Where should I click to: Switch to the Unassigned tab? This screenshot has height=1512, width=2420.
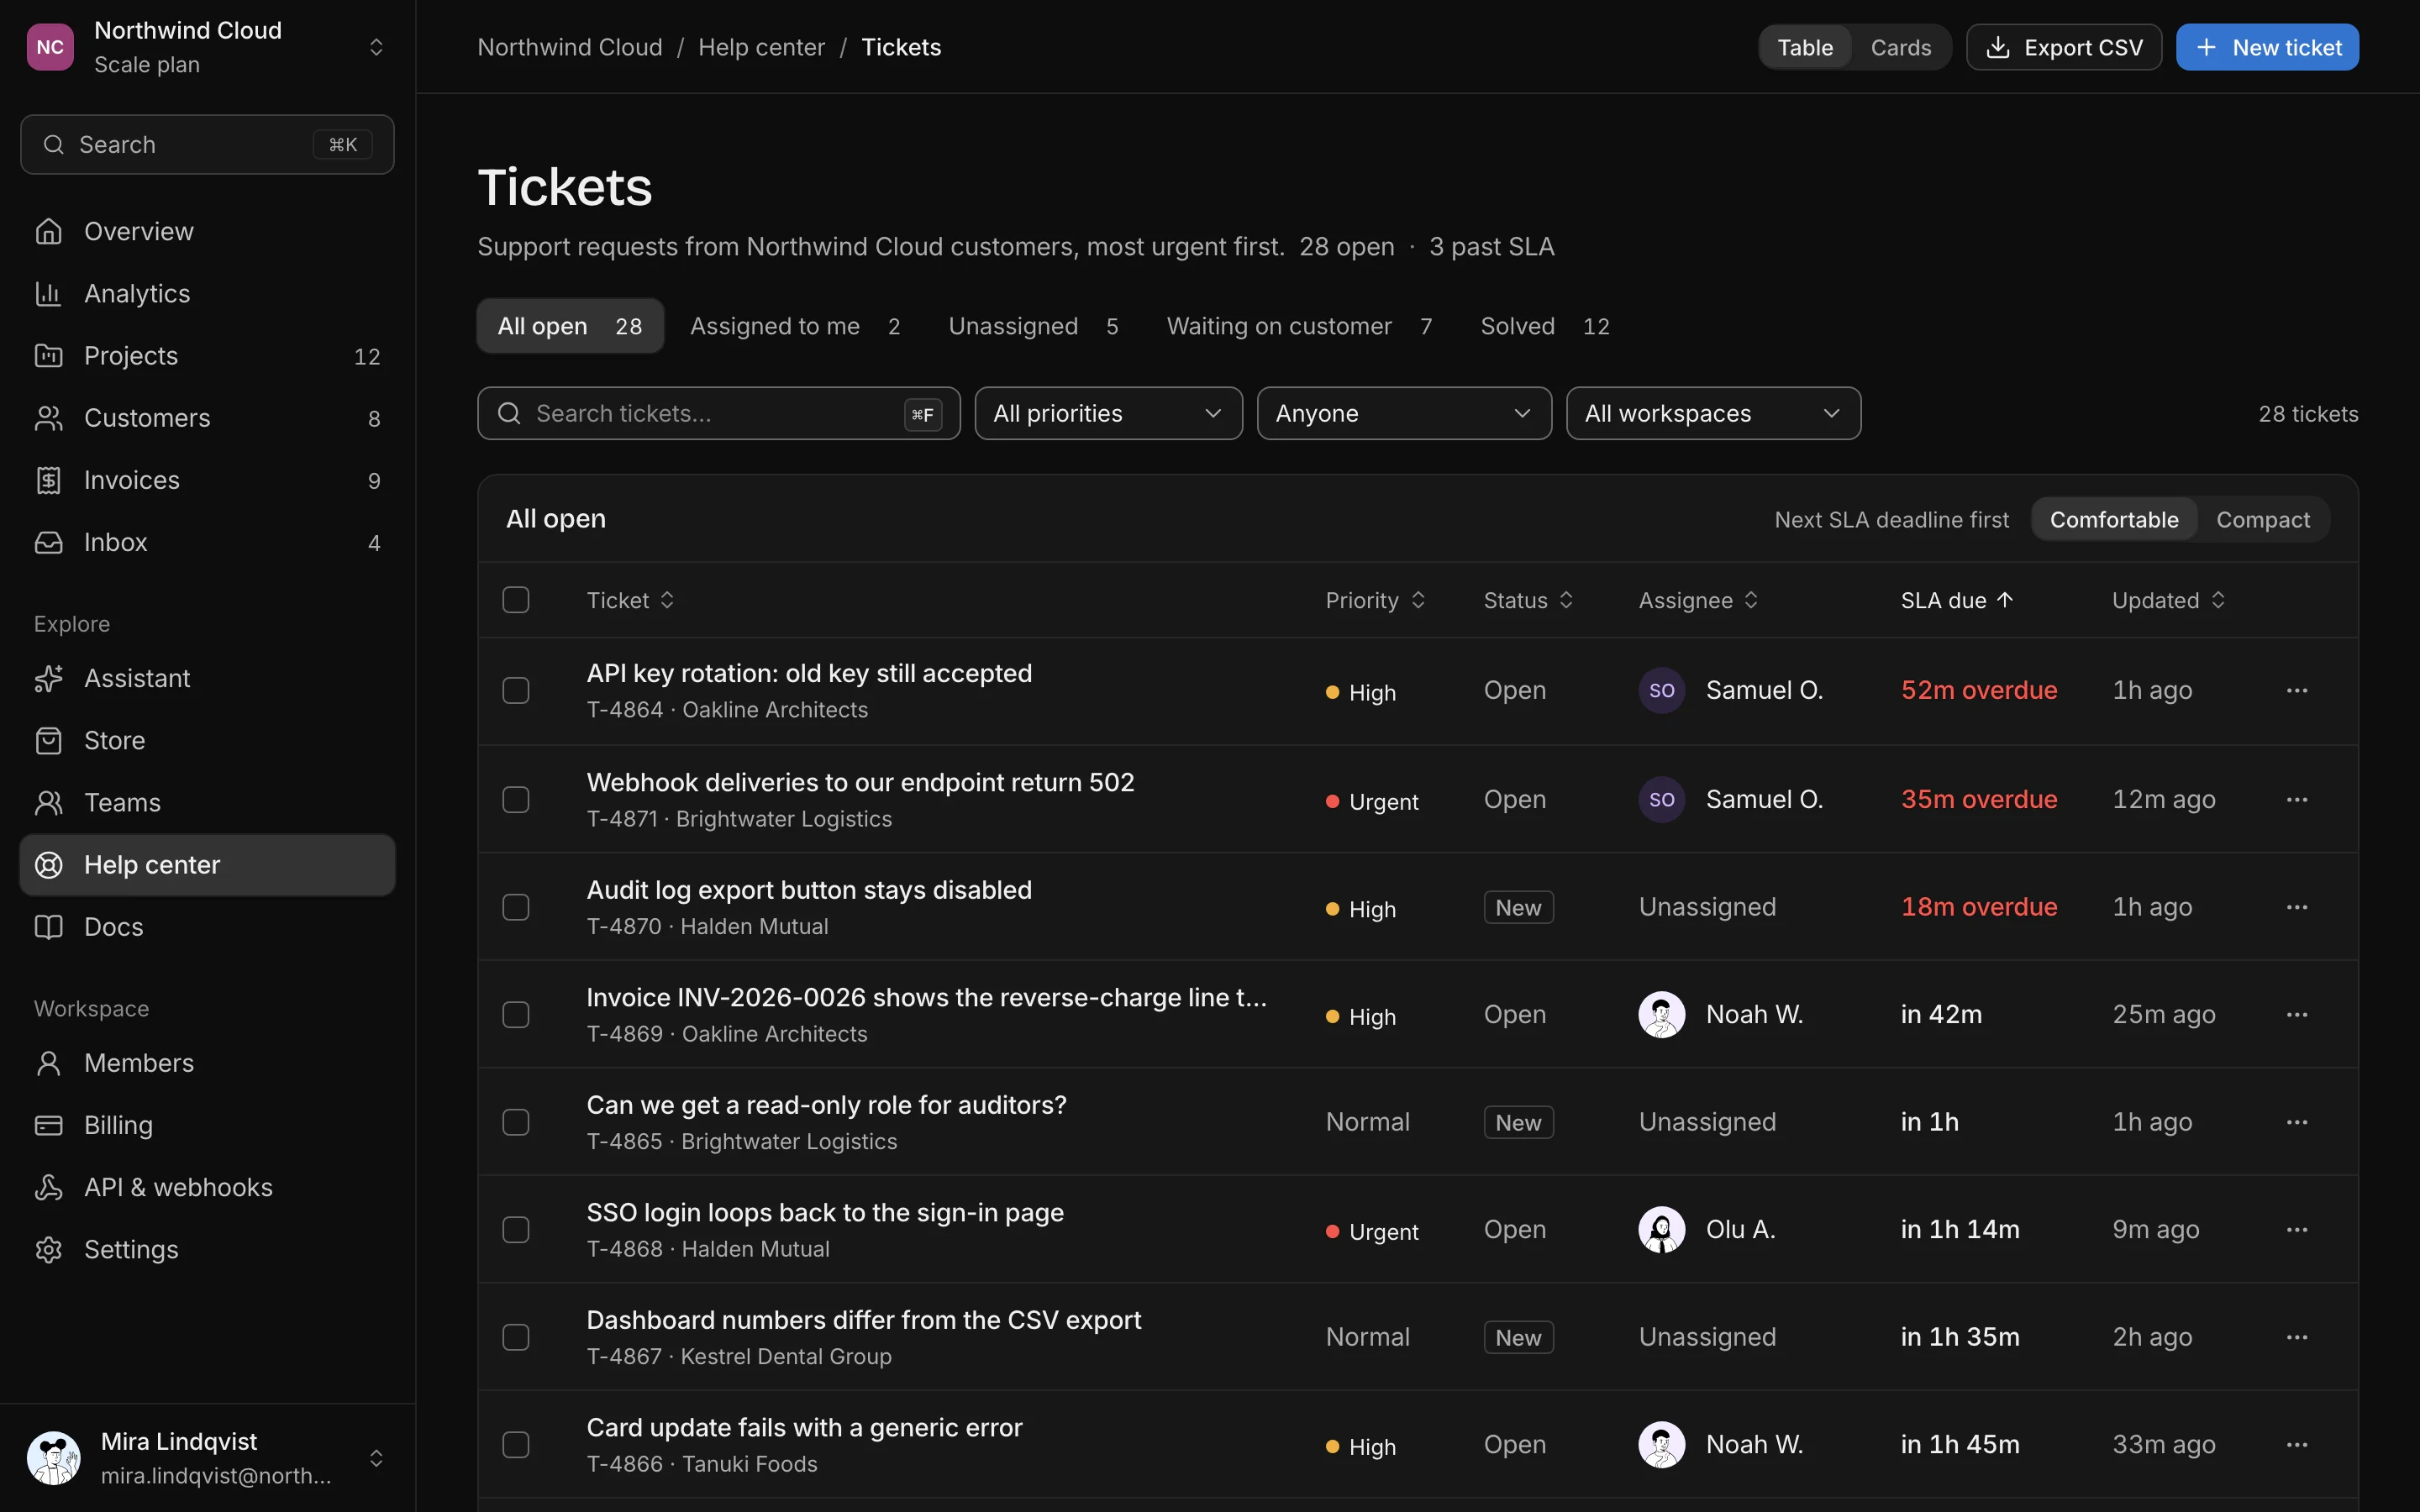pyautogui.click(x=1033, y=326)
